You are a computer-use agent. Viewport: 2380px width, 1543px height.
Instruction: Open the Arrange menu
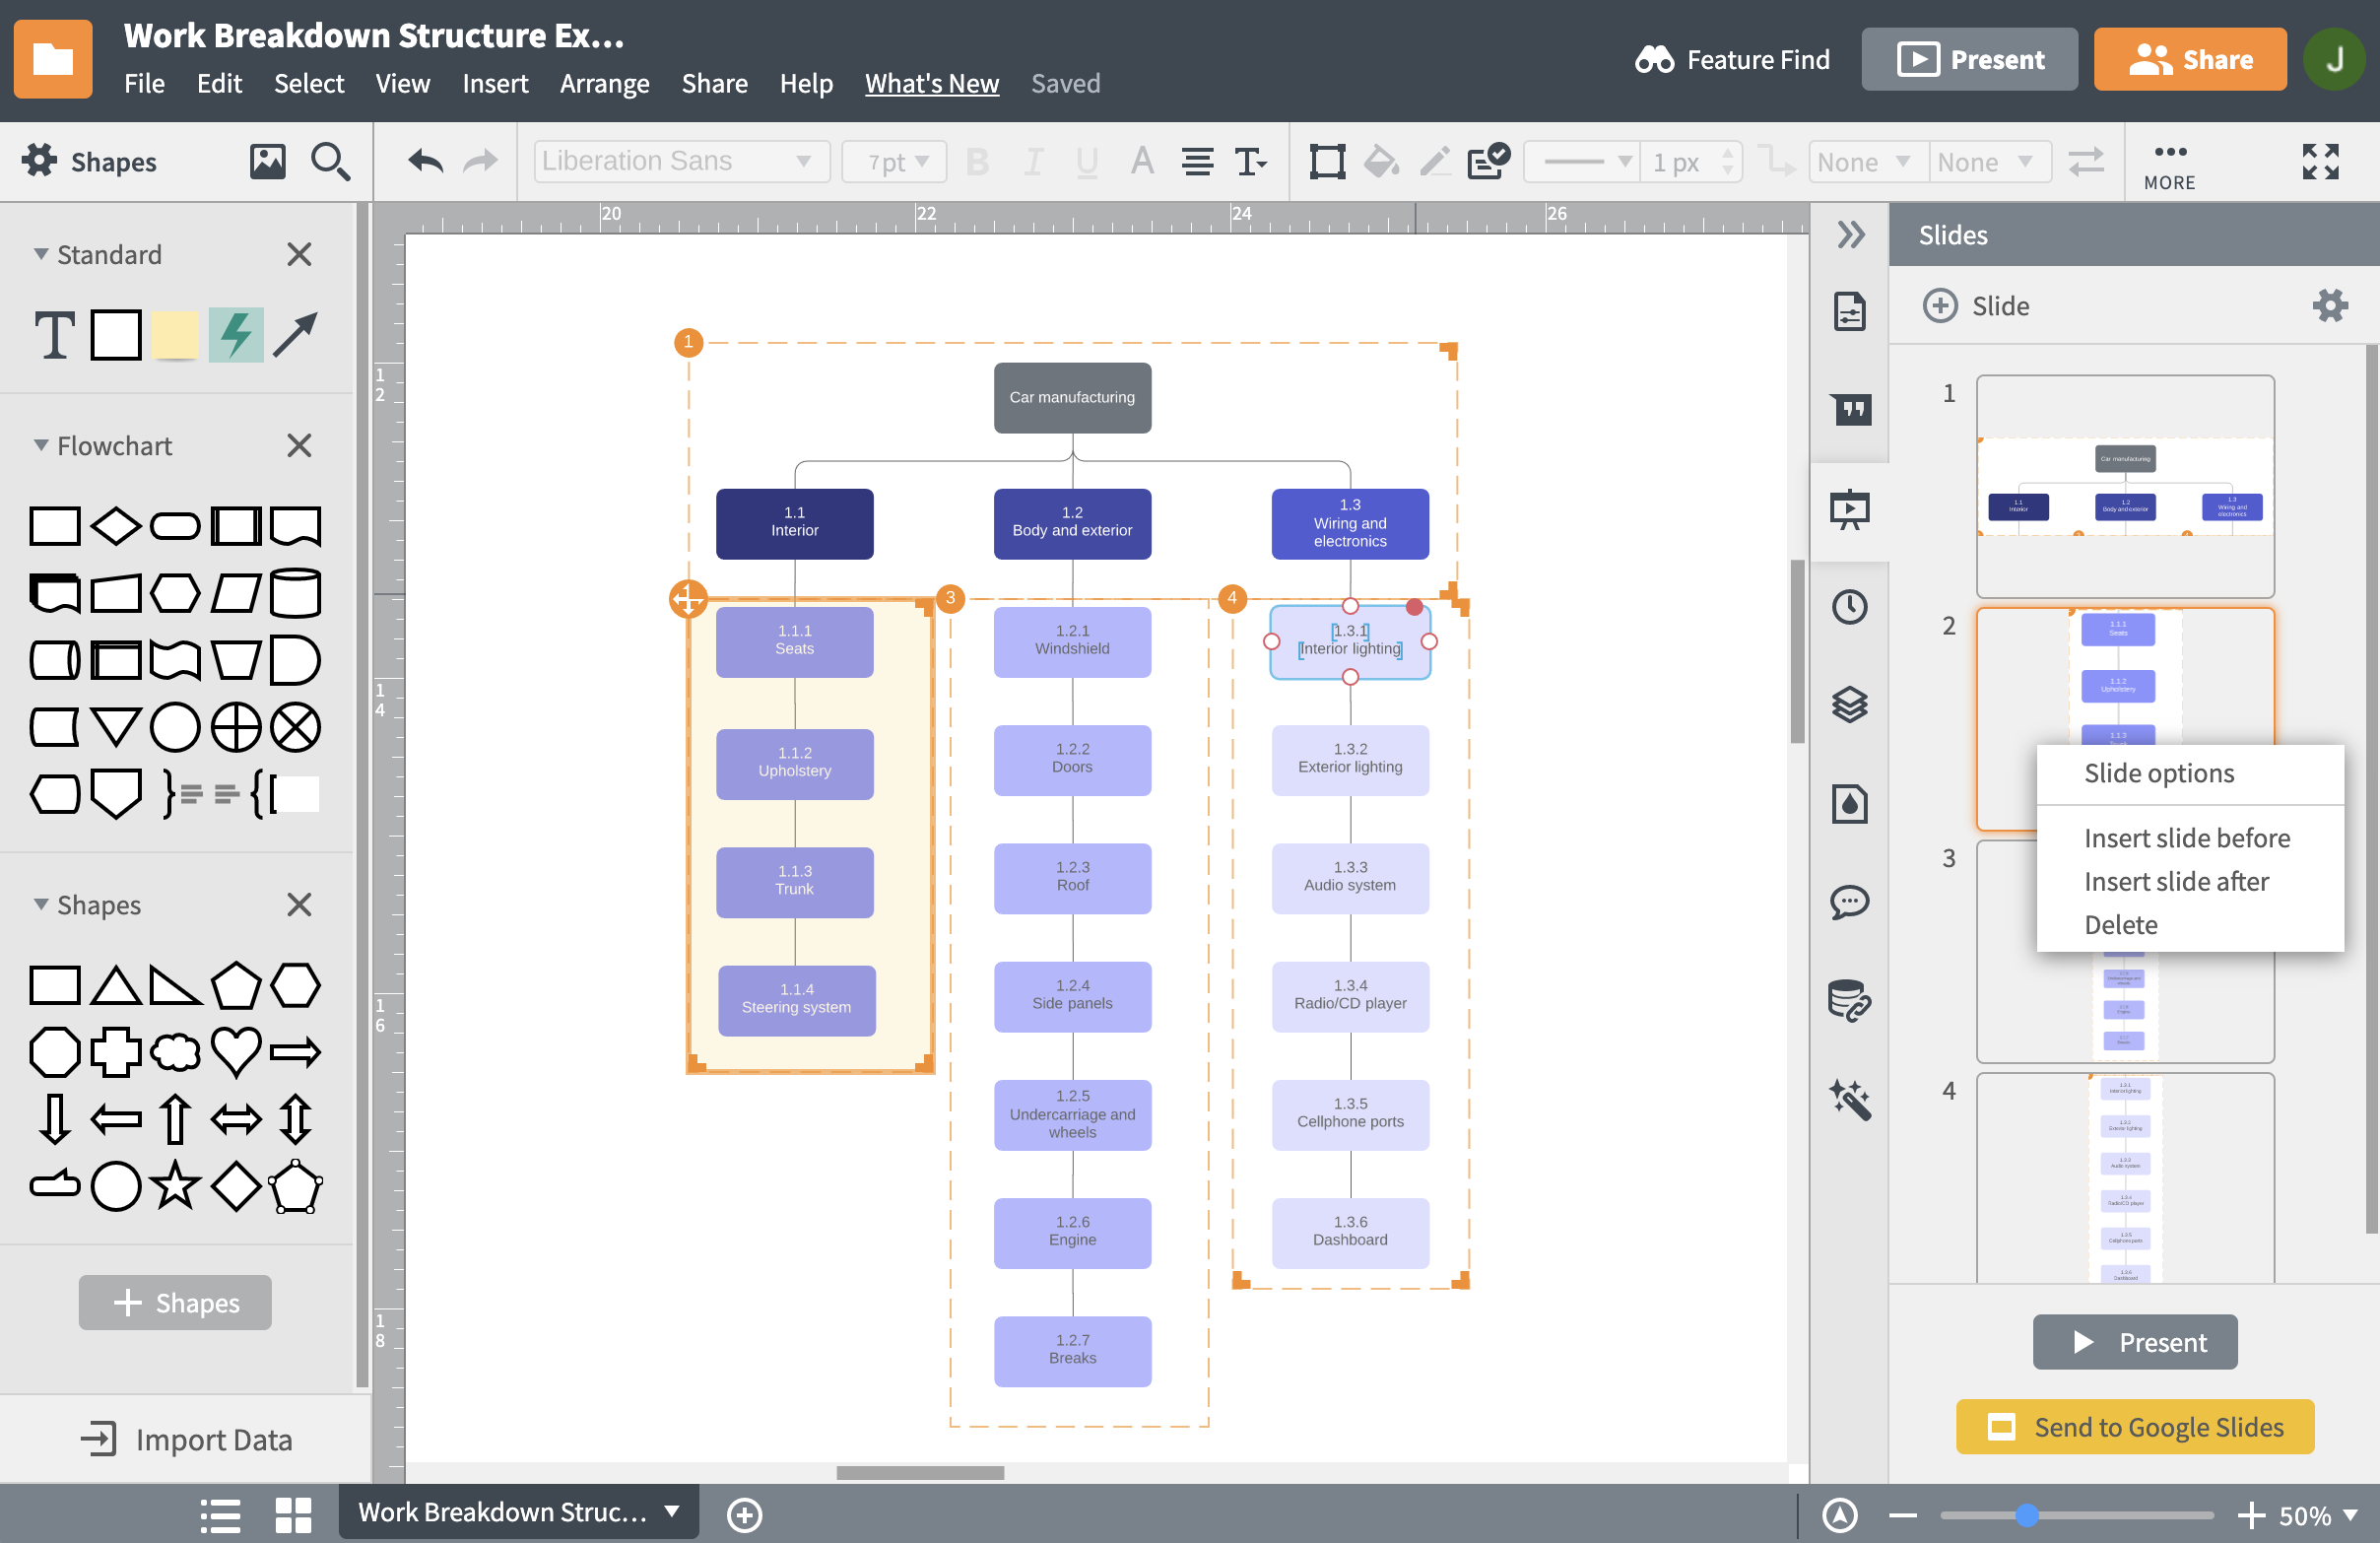(x=606, y=82)
